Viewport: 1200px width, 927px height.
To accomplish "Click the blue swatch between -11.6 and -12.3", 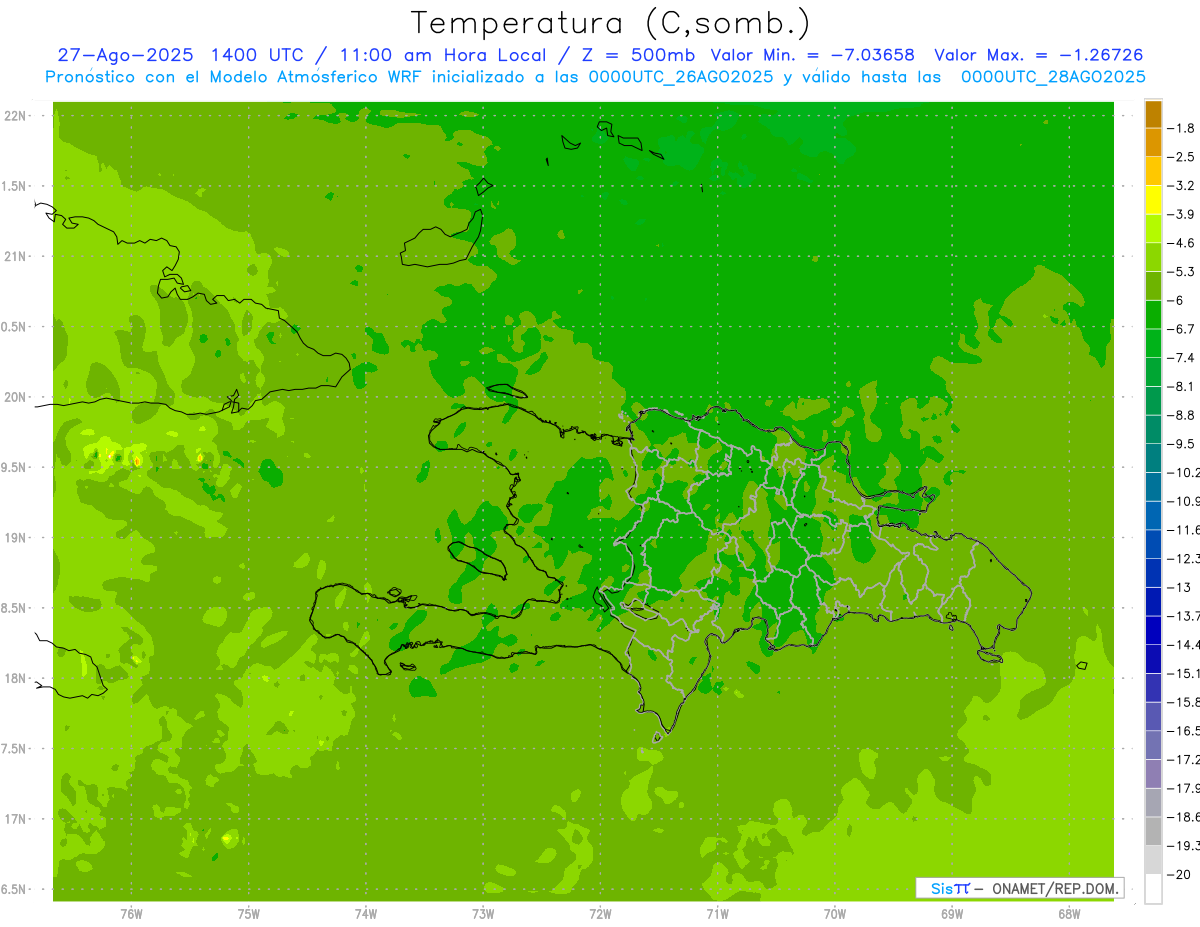I will click(1153, 544).
